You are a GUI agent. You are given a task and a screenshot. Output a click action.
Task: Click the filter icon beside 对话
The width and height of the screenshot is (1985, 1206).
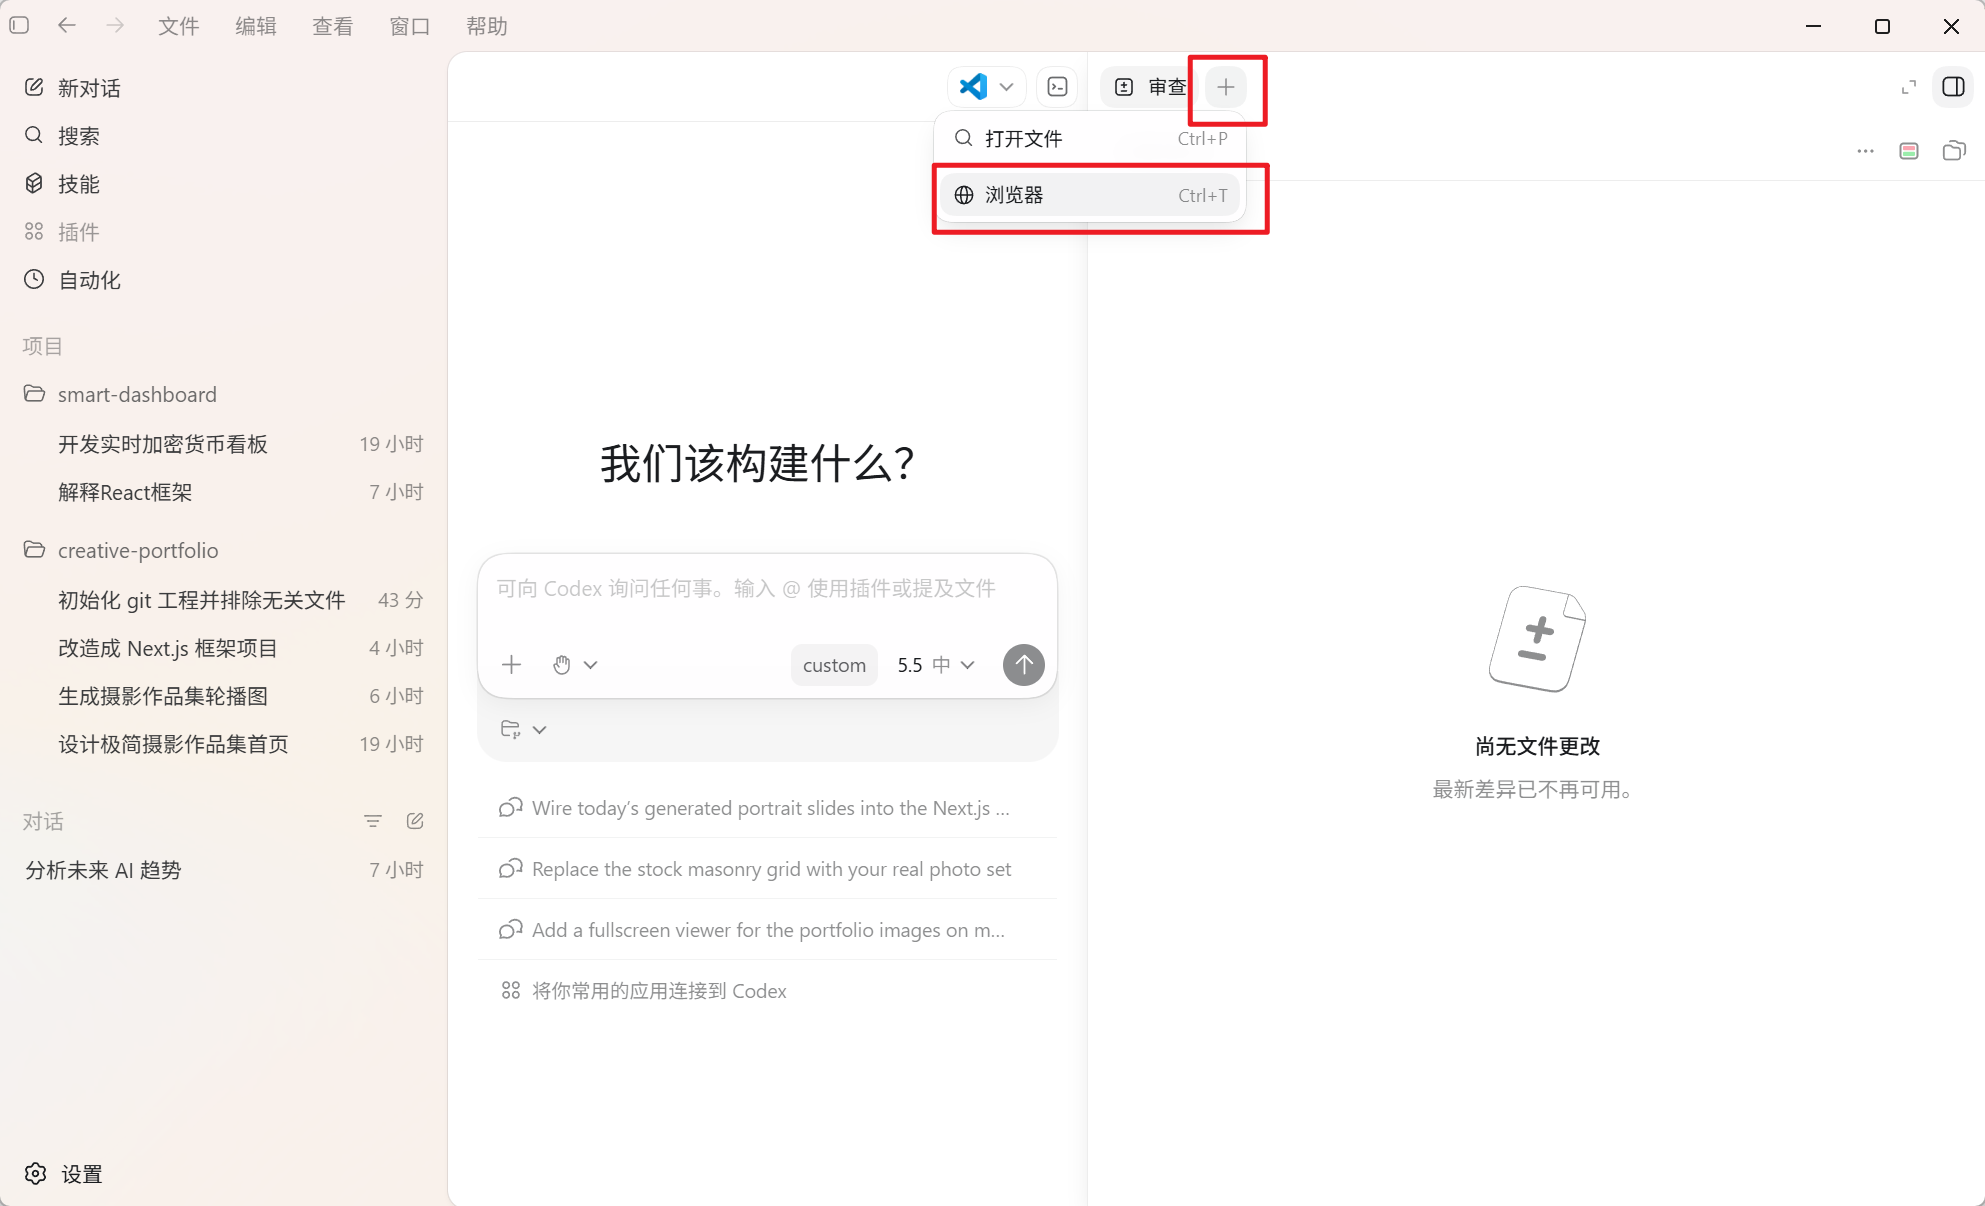click(373, 821)
